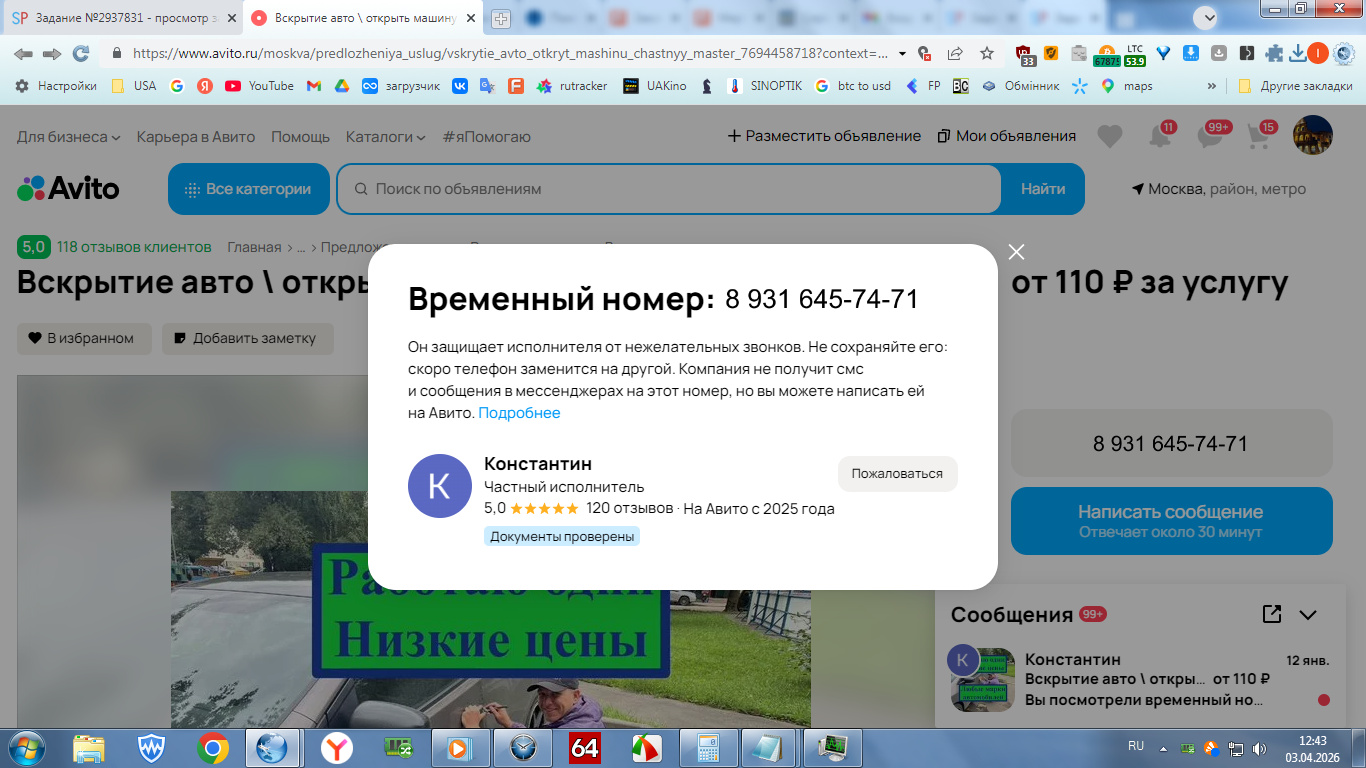
Task: Expand the Каталоги dropdown
Action: 385,136
